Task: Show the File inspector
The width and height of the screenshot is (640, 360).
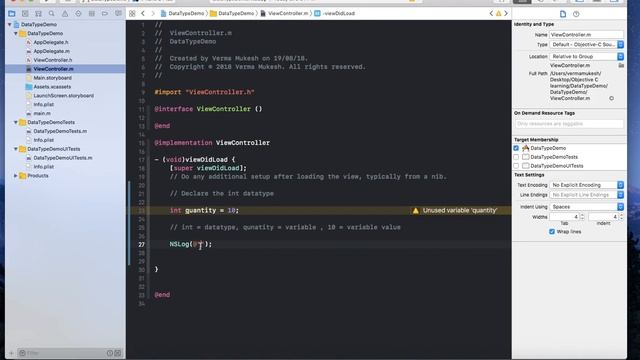Action: click(563, 14)
